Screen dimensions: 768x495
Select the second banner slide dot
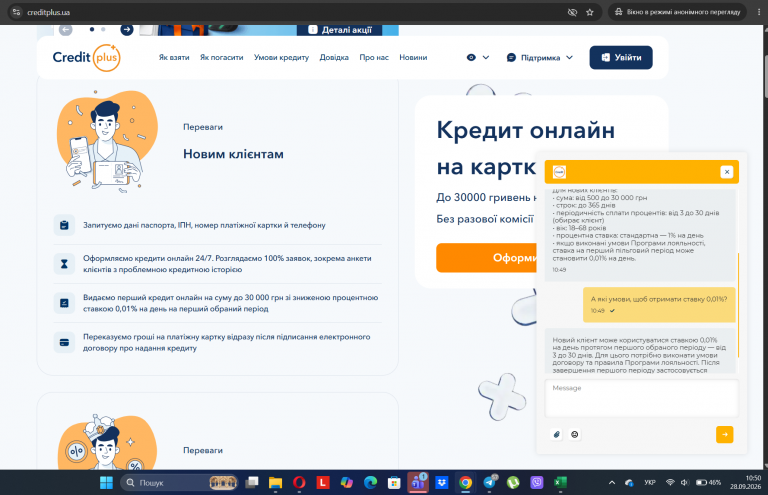103,29
